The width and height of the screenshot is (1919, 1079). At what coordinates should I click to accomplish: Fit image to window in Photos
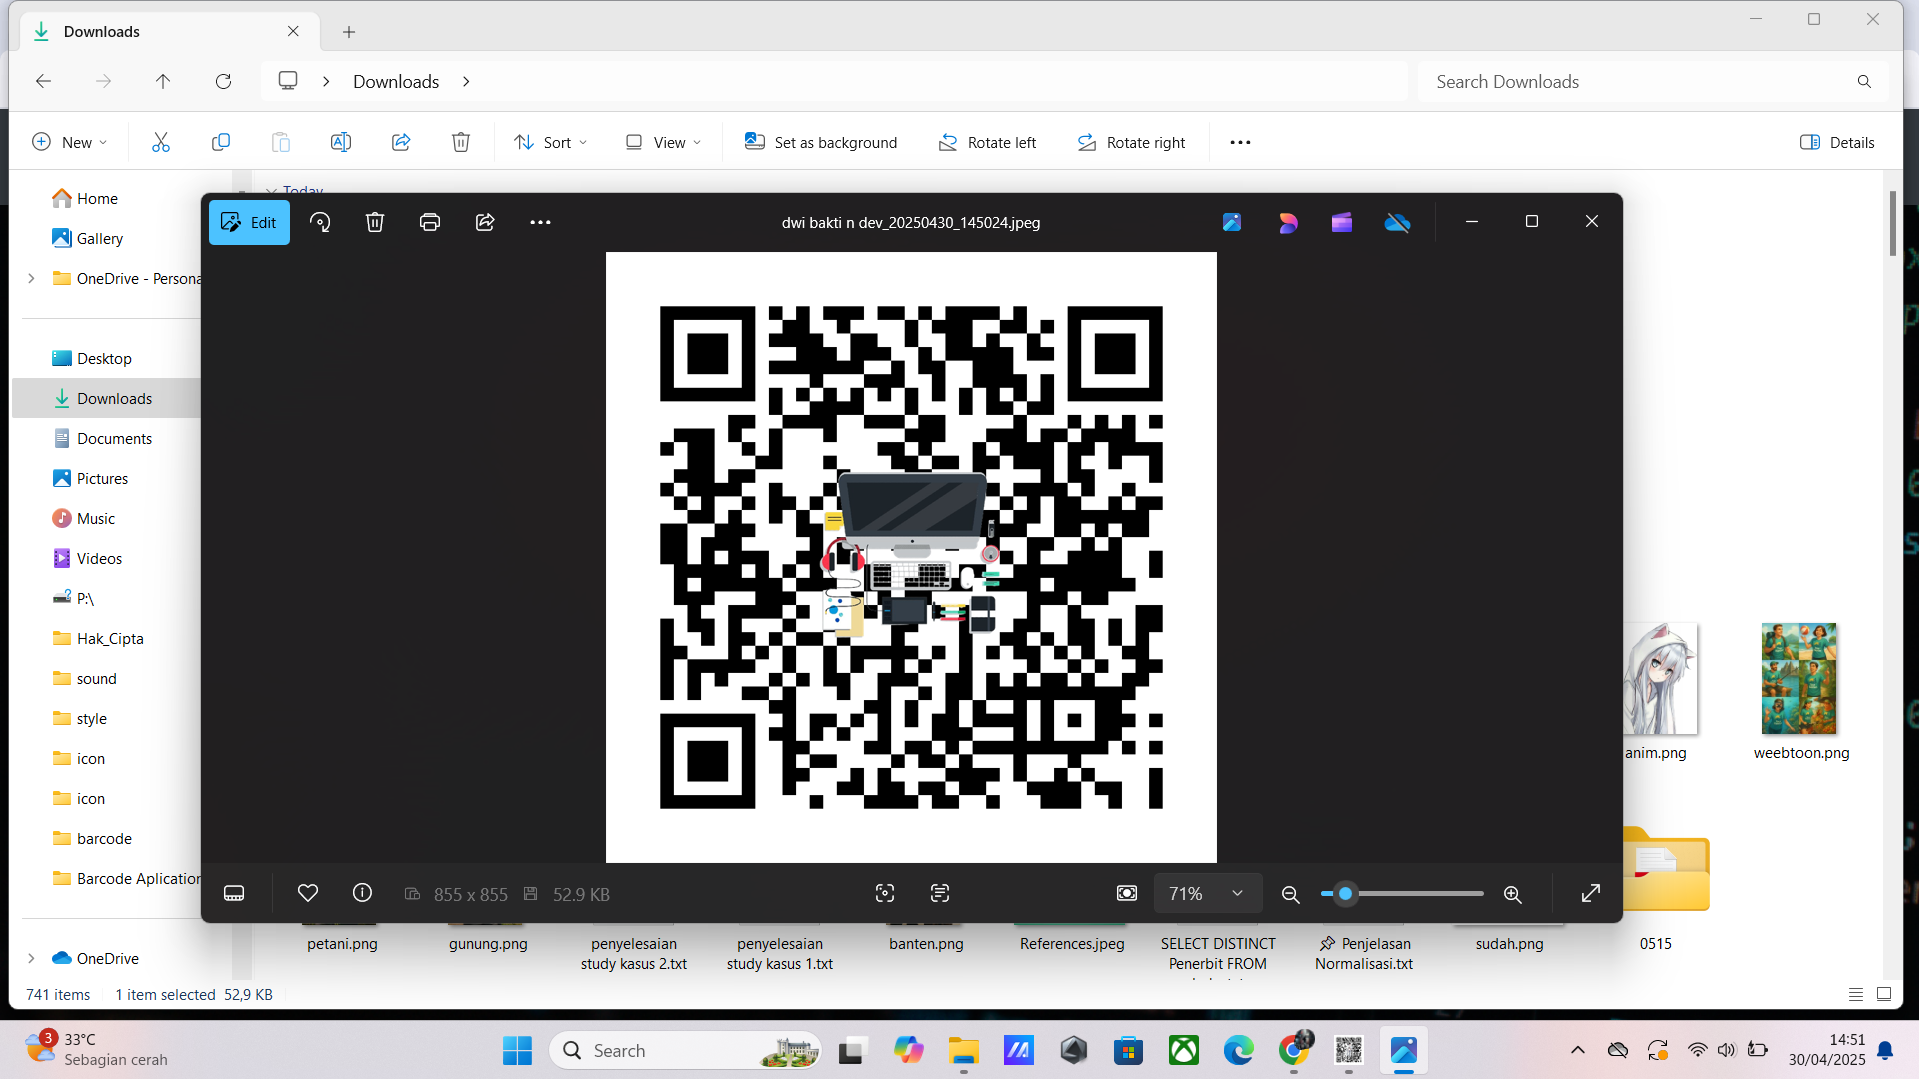click(1127, 893)
